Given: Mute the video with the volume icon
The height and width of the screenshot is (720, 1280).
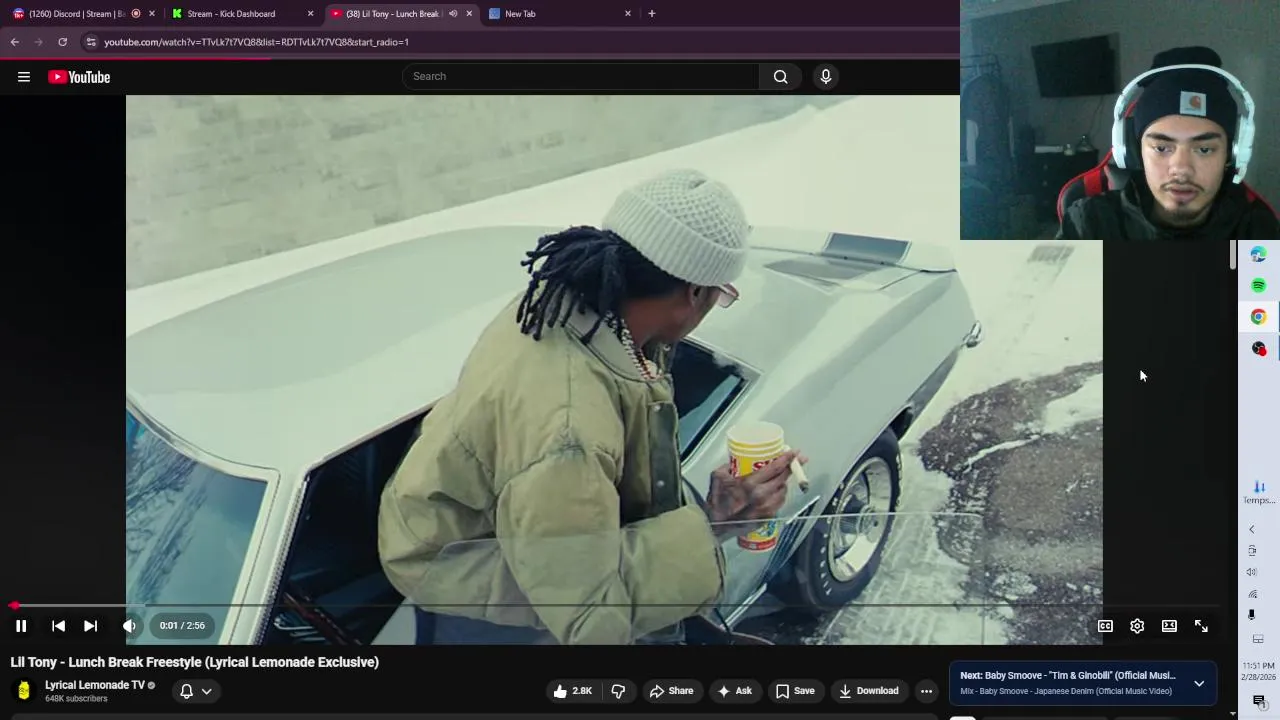Looking at the screenshot, I should [x=129, y=626].
